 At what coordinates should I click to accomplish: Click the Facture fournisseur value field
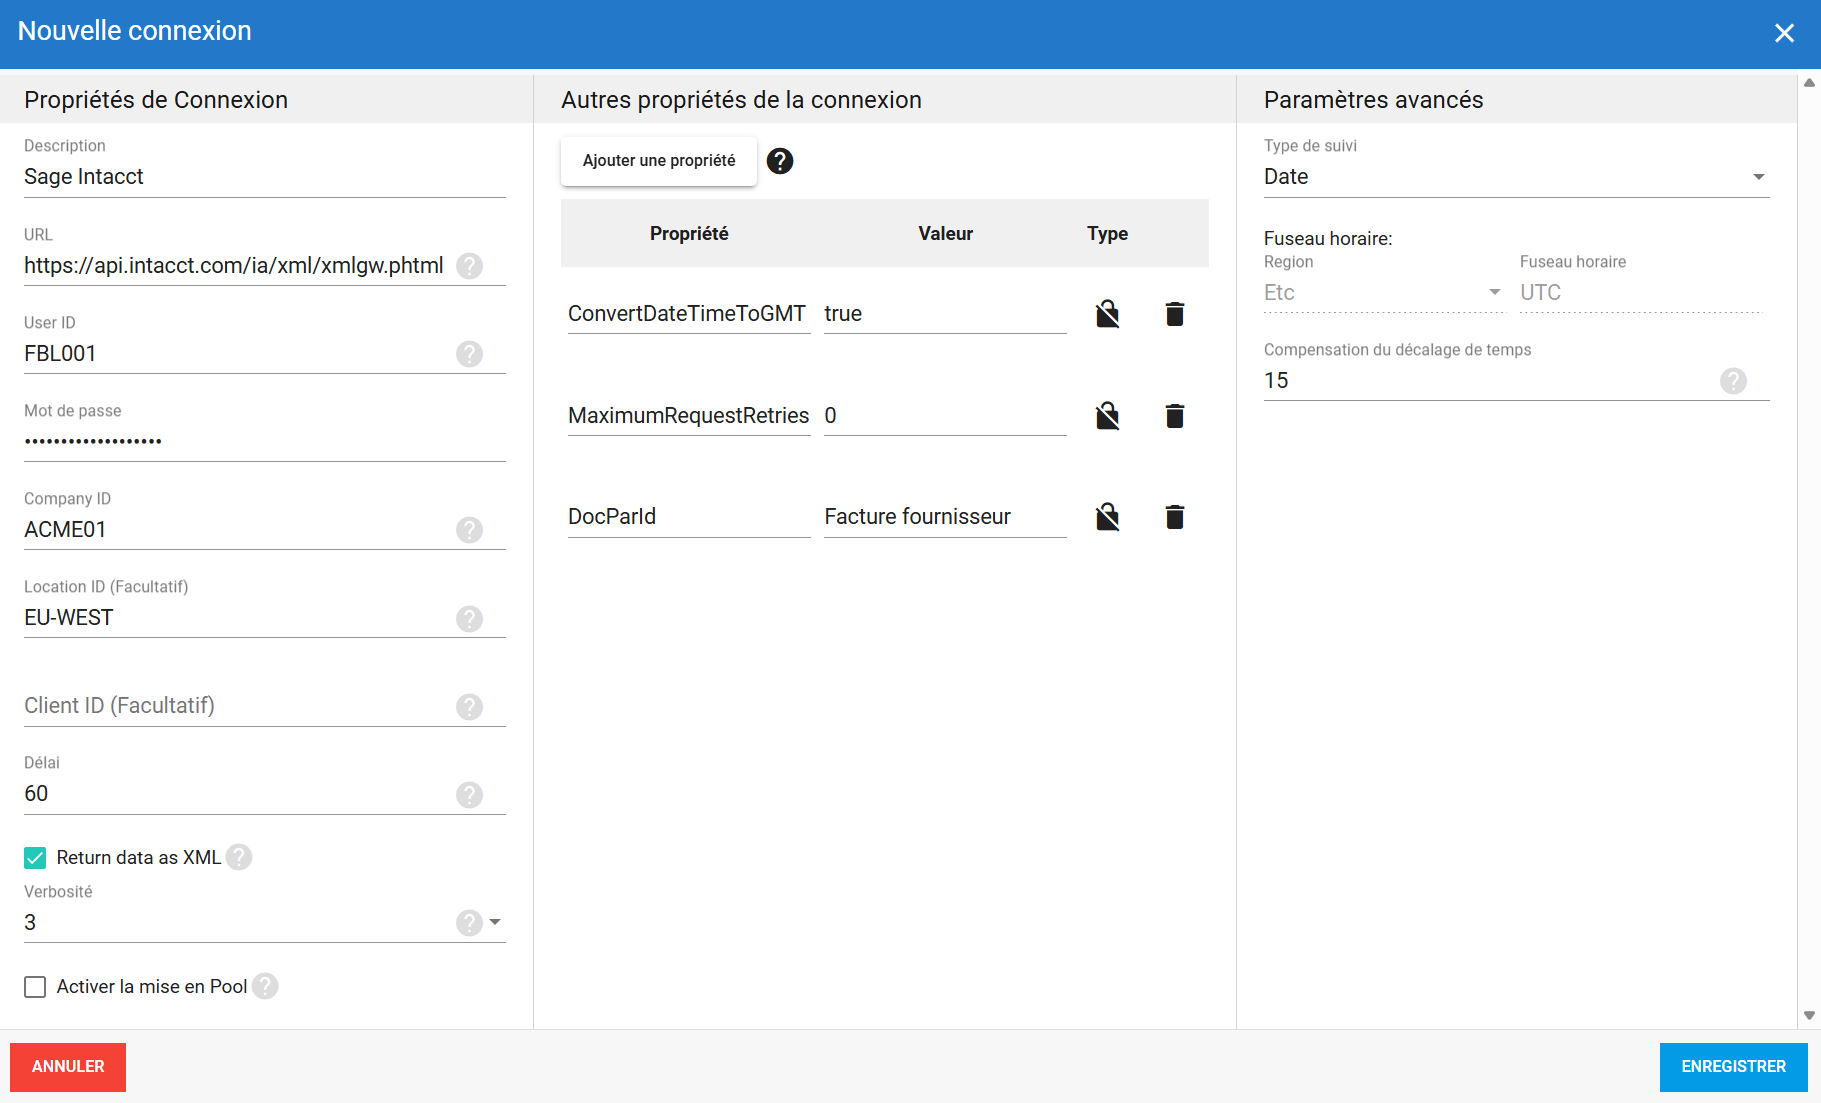(x=945, y=517)
